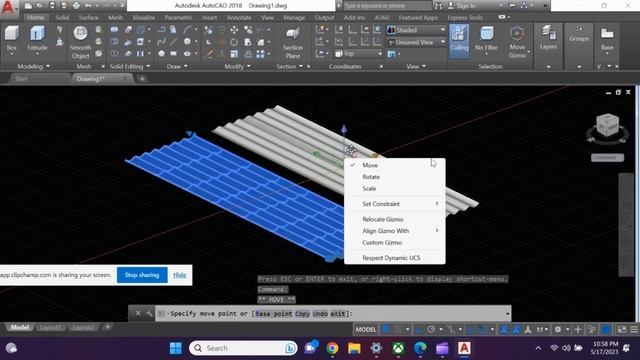Viewport: 640px width, 360px height.
Task: Expand the Align Gizmo With submenu
Action: [x=395, y=231]
